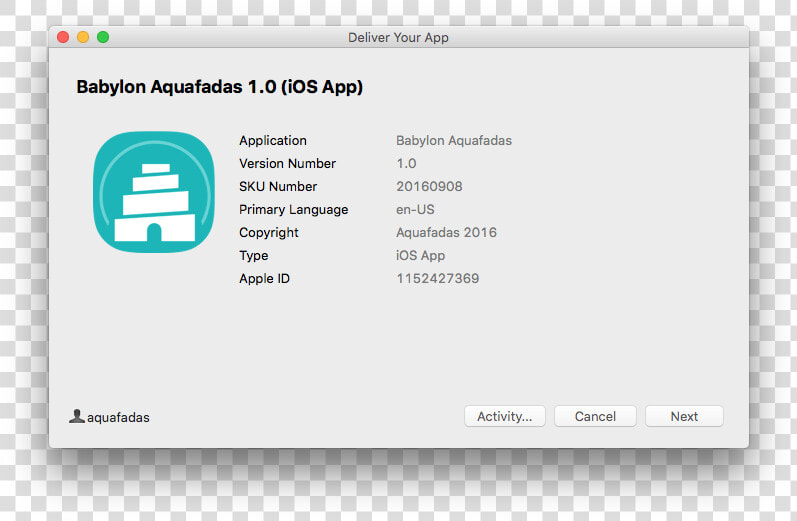This screenshot has height=521, width=797.
Task: Click the Copyright label
Action: (x=269, y=233)
